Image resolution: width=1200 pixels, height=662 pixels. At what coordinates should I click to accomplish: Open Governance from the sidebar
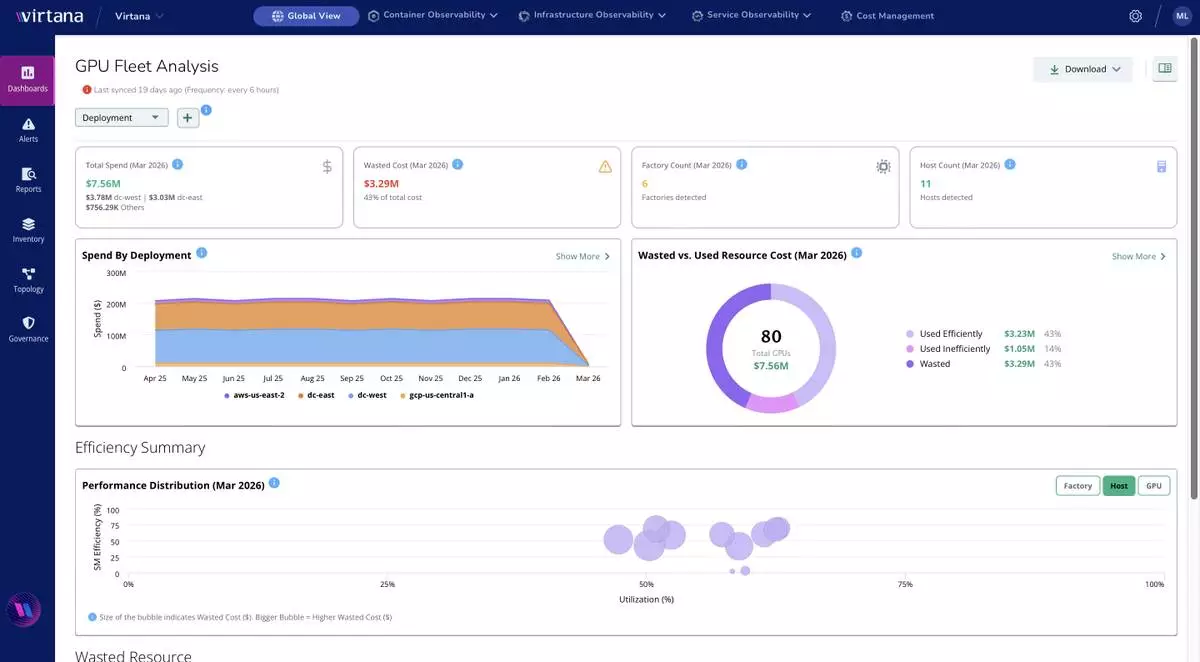click(28, 328)
